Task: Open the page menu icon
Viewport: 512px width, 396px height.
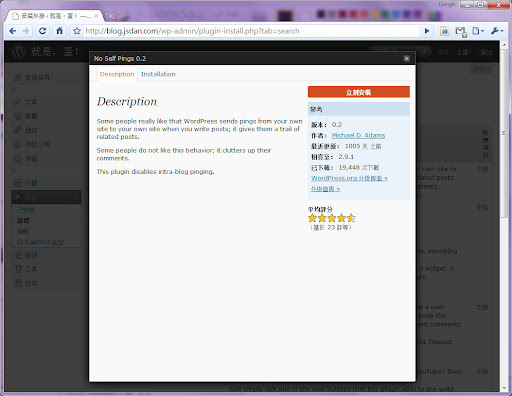Action: click(478, 31)
